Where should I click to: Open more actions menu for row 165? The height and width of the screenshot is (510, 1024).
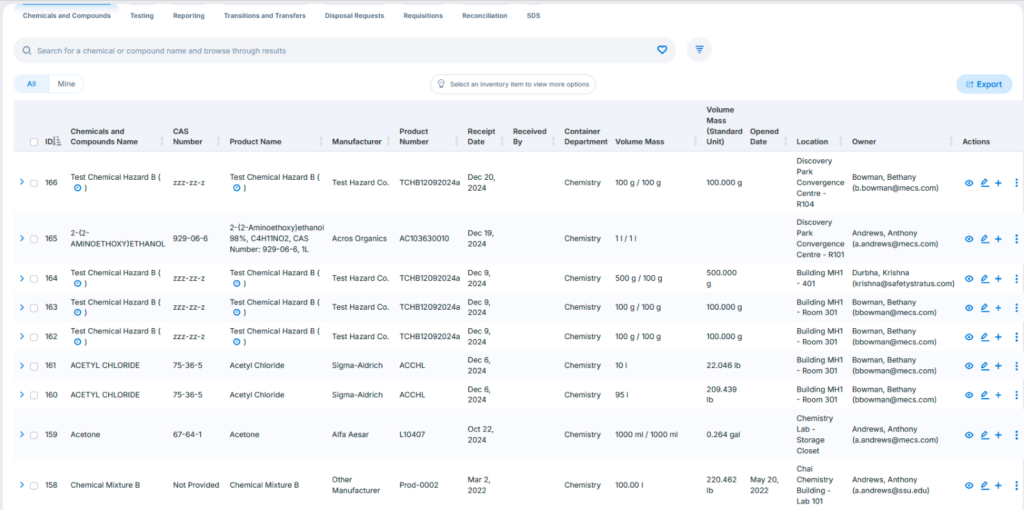[x=1016, y=239]
